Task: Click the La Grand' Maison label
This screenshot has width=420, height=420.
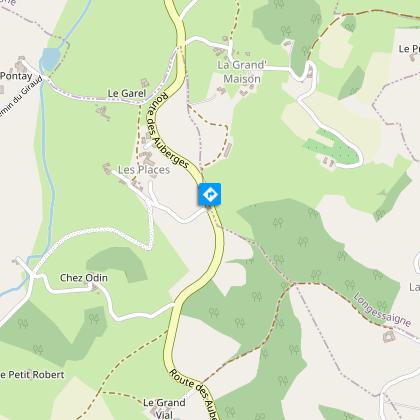Action: (242, 72)
